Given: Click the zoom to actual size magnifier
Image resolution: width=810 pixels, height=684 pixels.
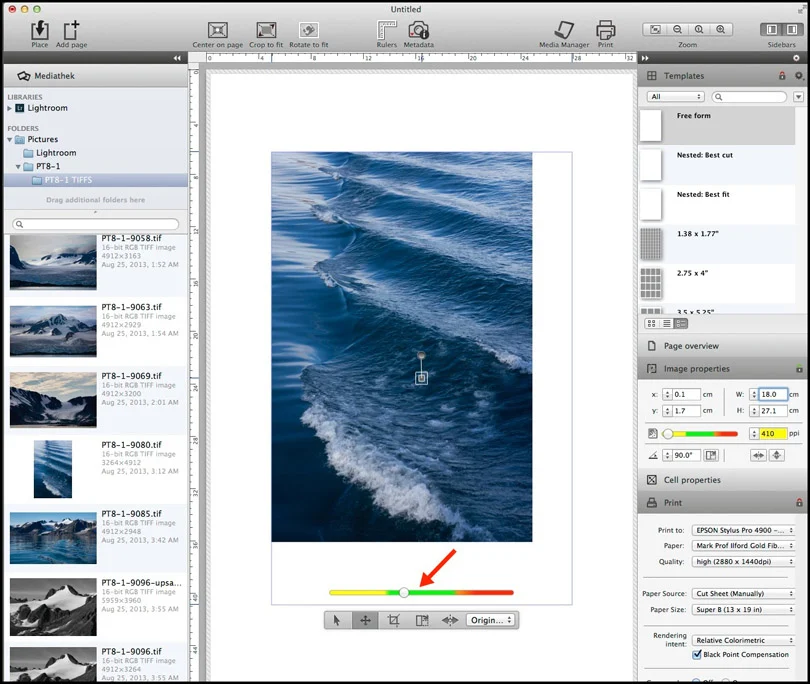Looking at the screenshot, I should click(699, 29).
